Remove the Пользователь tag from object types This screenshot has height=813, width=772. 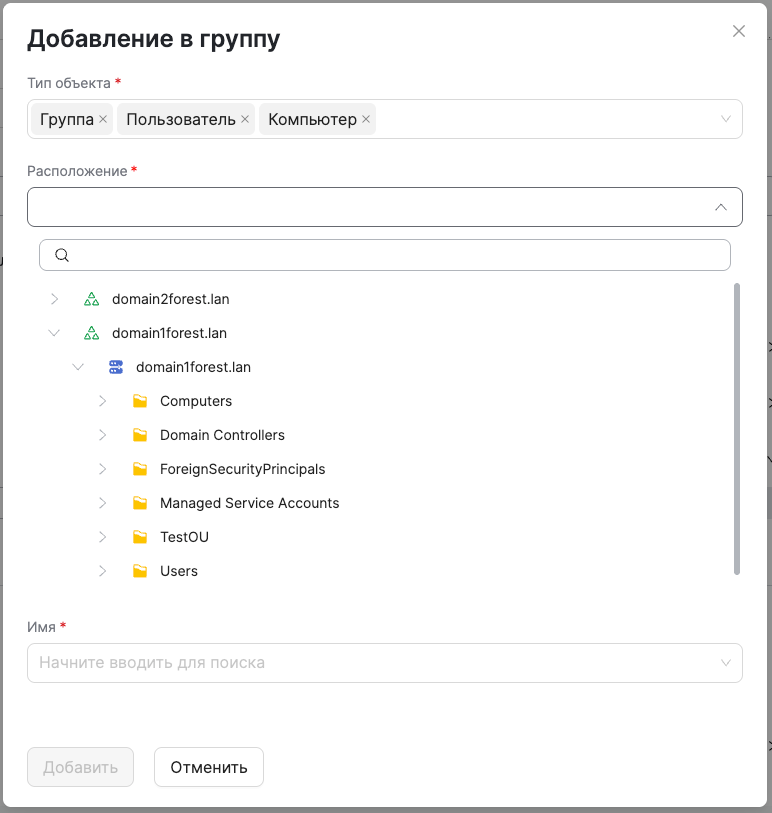[x=245, y=118]
